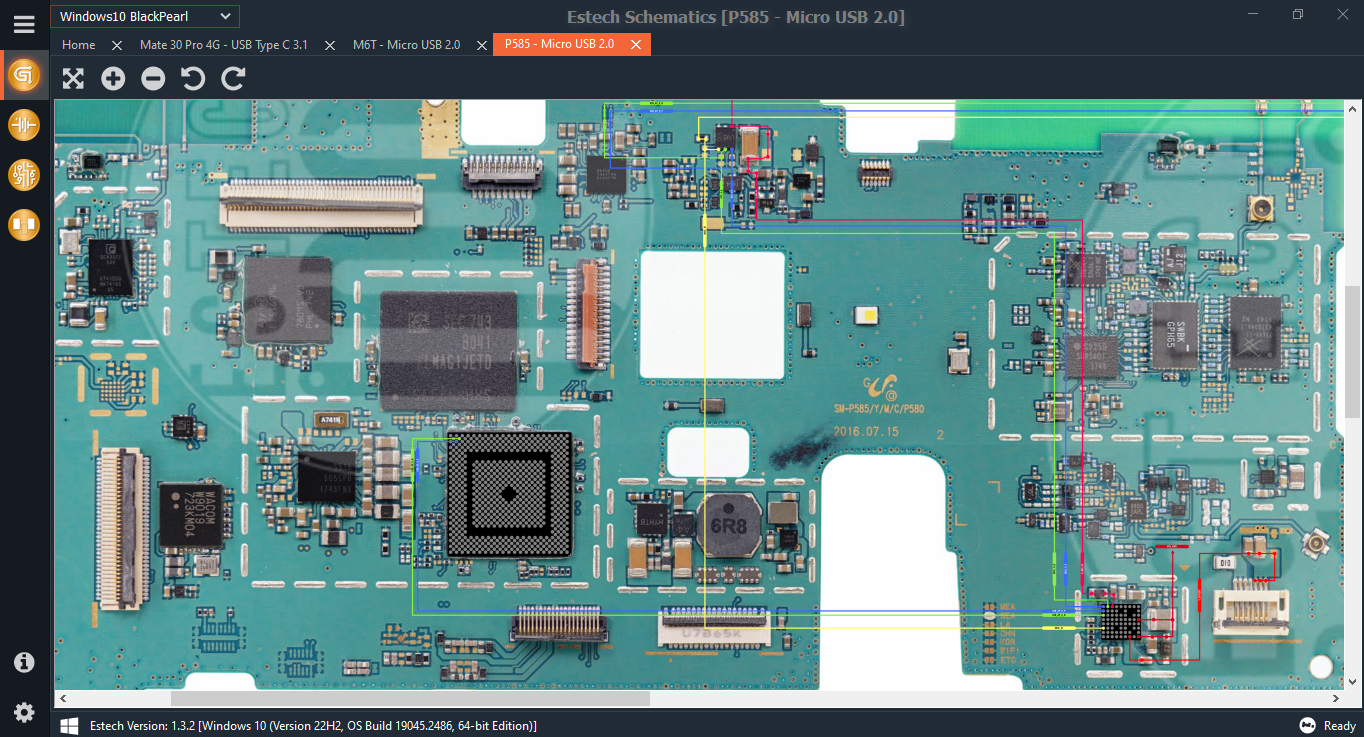Screen dimensions: 1364x737
Task: Open the split-panel sidebar icon
Action: [24, 225]
